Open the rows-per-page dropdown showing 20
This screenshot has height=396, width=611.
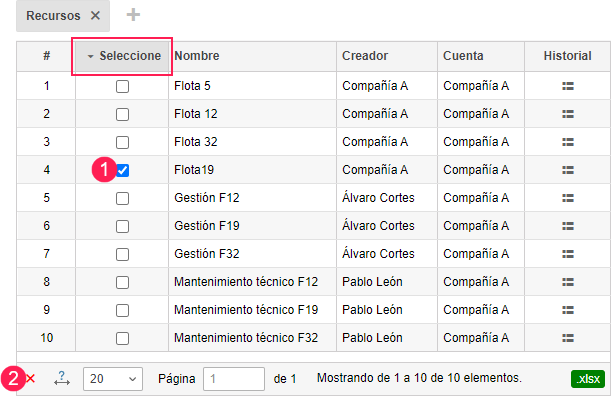(113, 379)
